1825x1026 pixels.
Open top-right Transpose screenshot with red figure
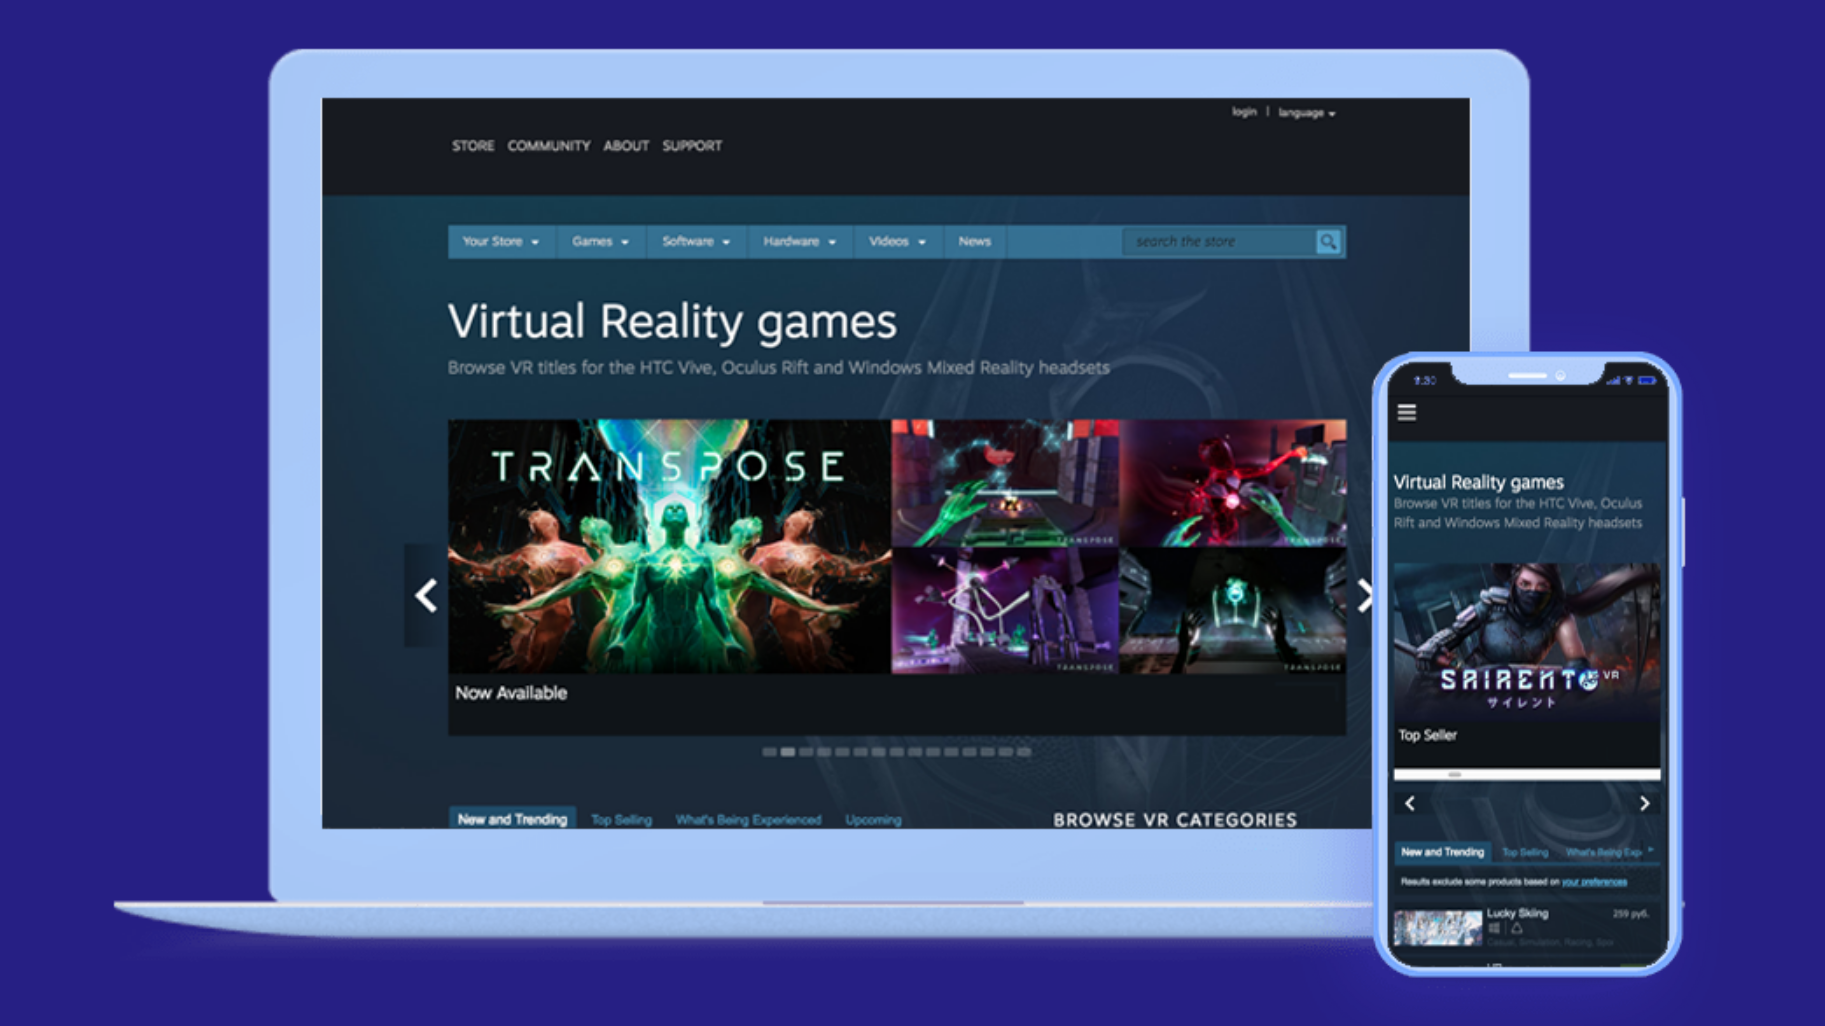(x=1232, y=483)
